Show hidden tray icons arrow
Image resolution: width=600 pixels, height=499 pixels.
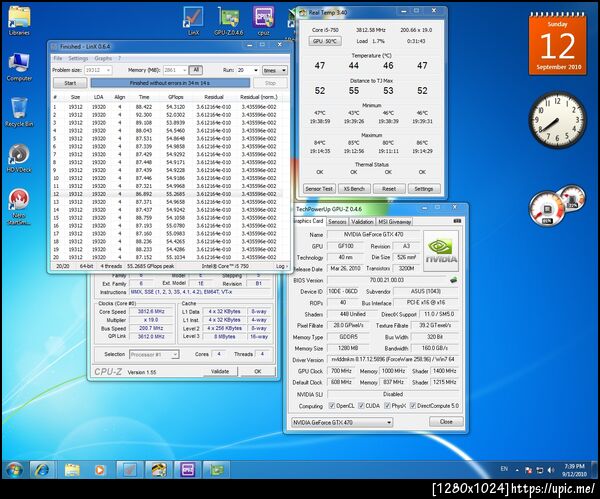pyautogui.click(x=517, y=470)
